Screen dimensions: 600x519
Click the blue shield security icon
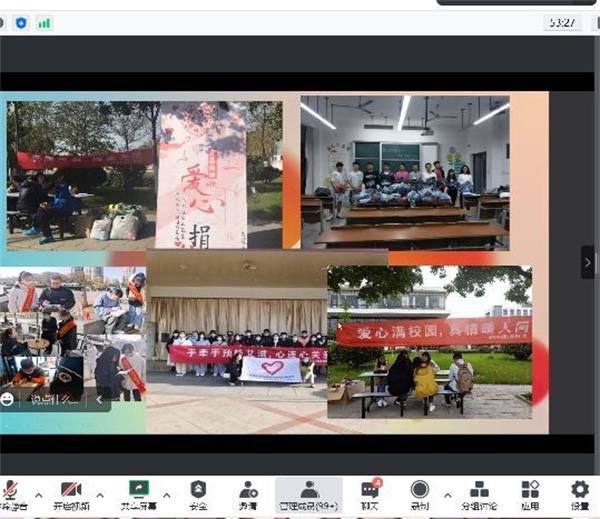(x=21, y=22)
